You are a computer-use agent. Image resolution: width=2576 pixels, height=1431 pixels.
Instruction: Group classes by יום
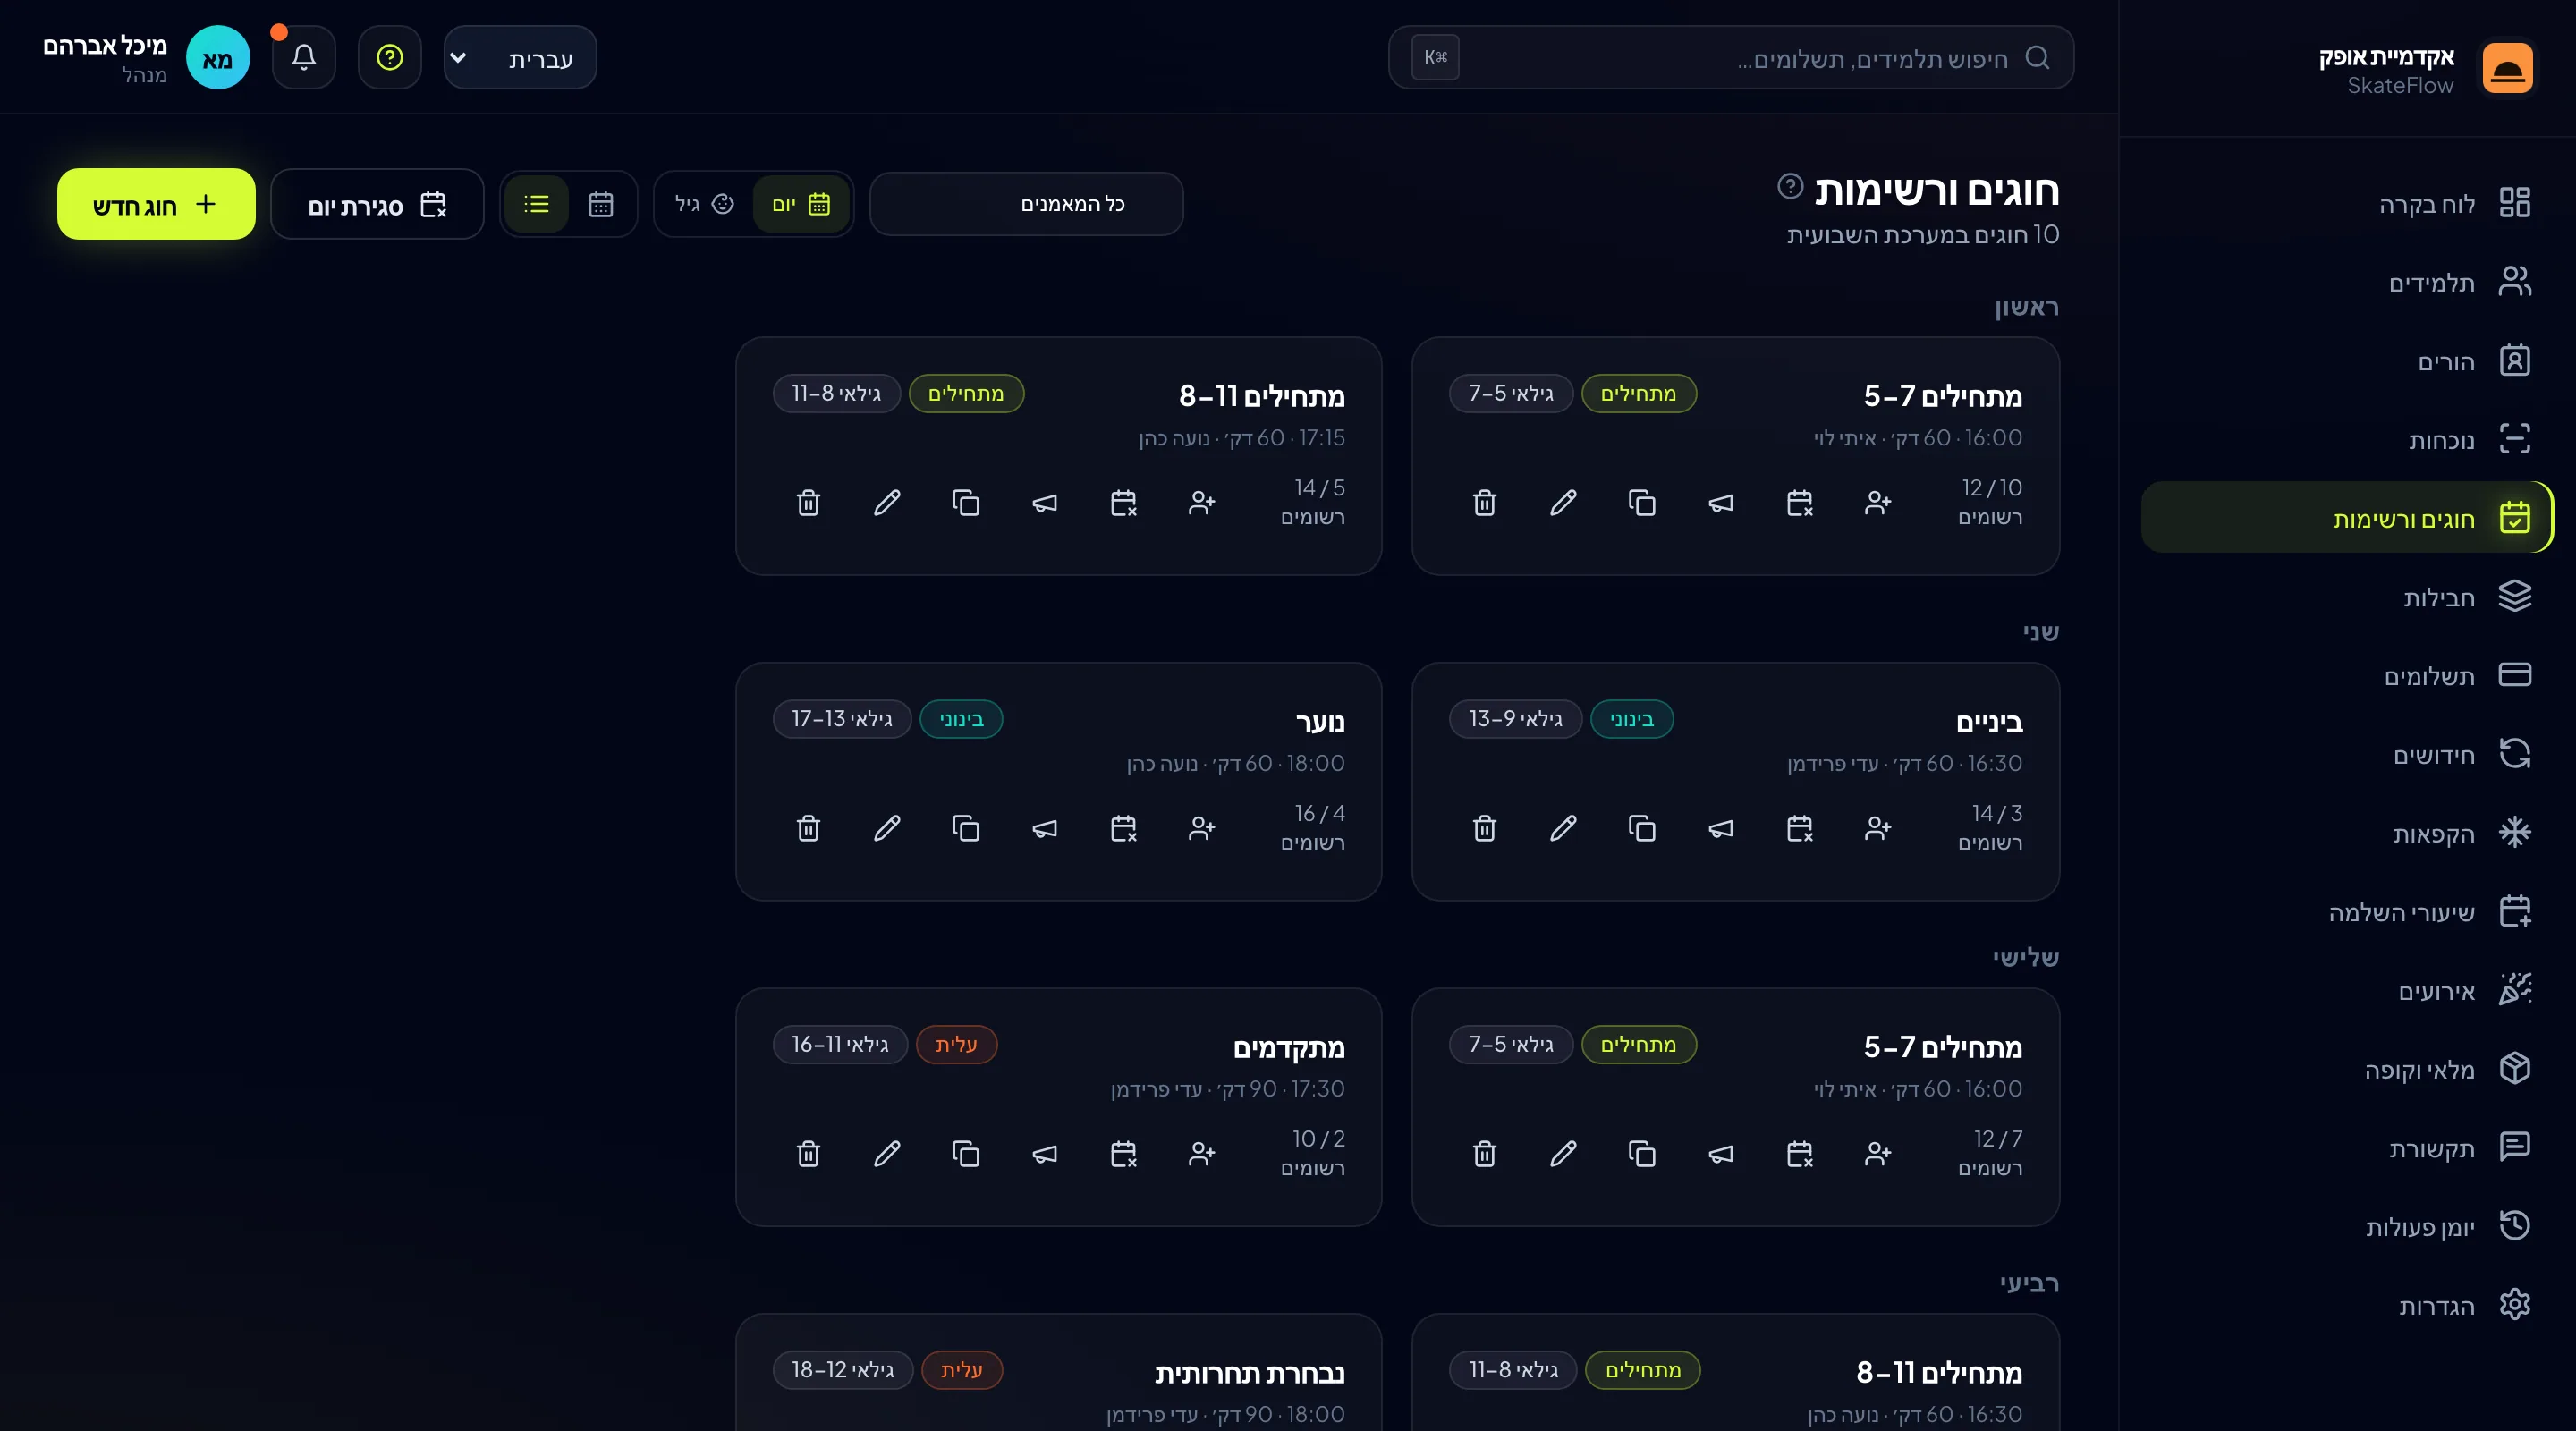click(x=800, y=204)
